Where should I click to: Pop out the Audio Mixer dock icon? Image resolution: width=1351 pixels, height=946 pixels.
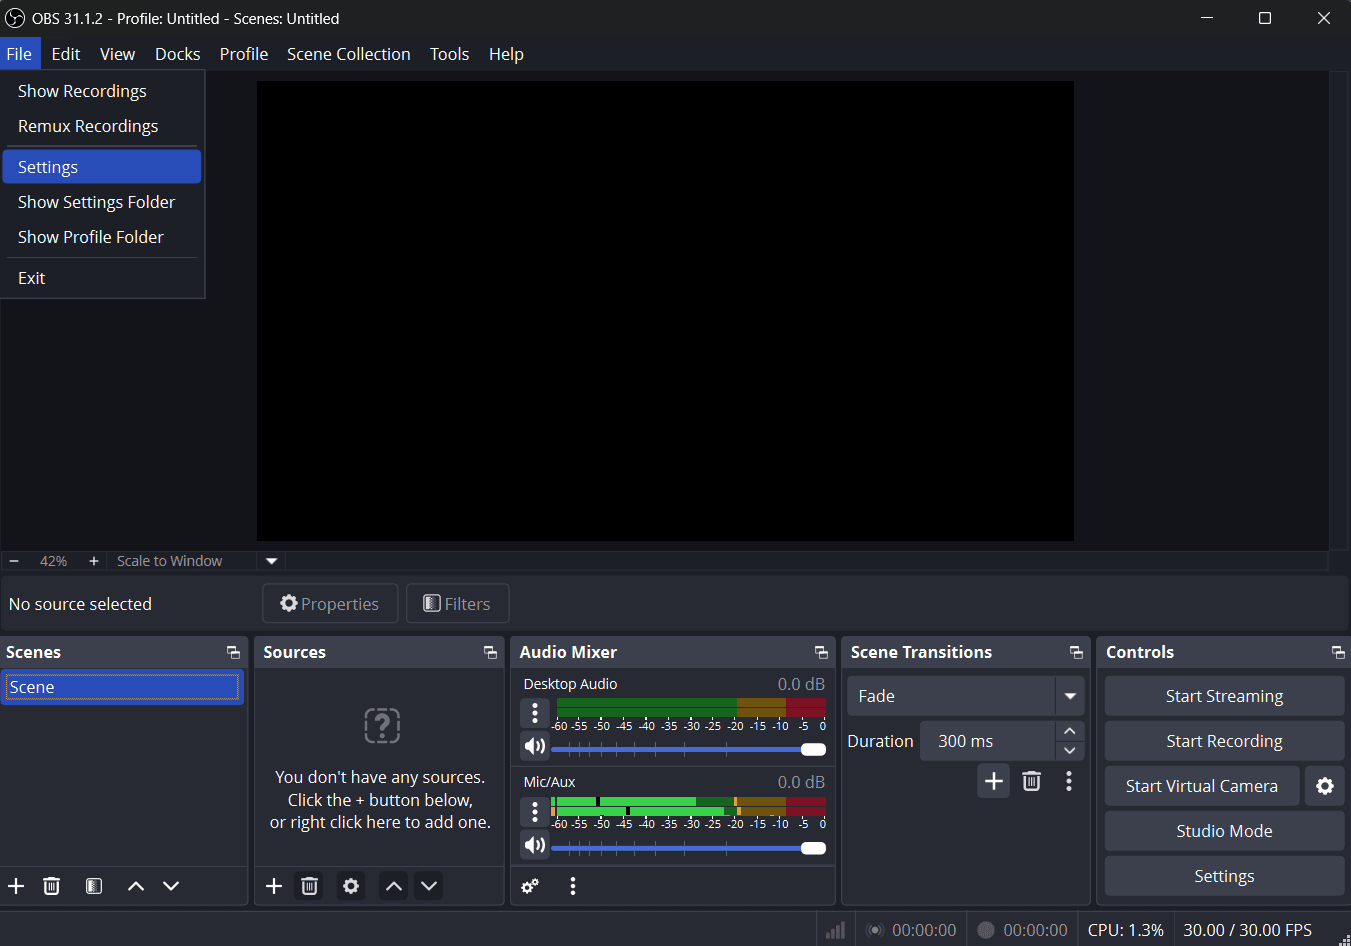click(x=821, y=652)
